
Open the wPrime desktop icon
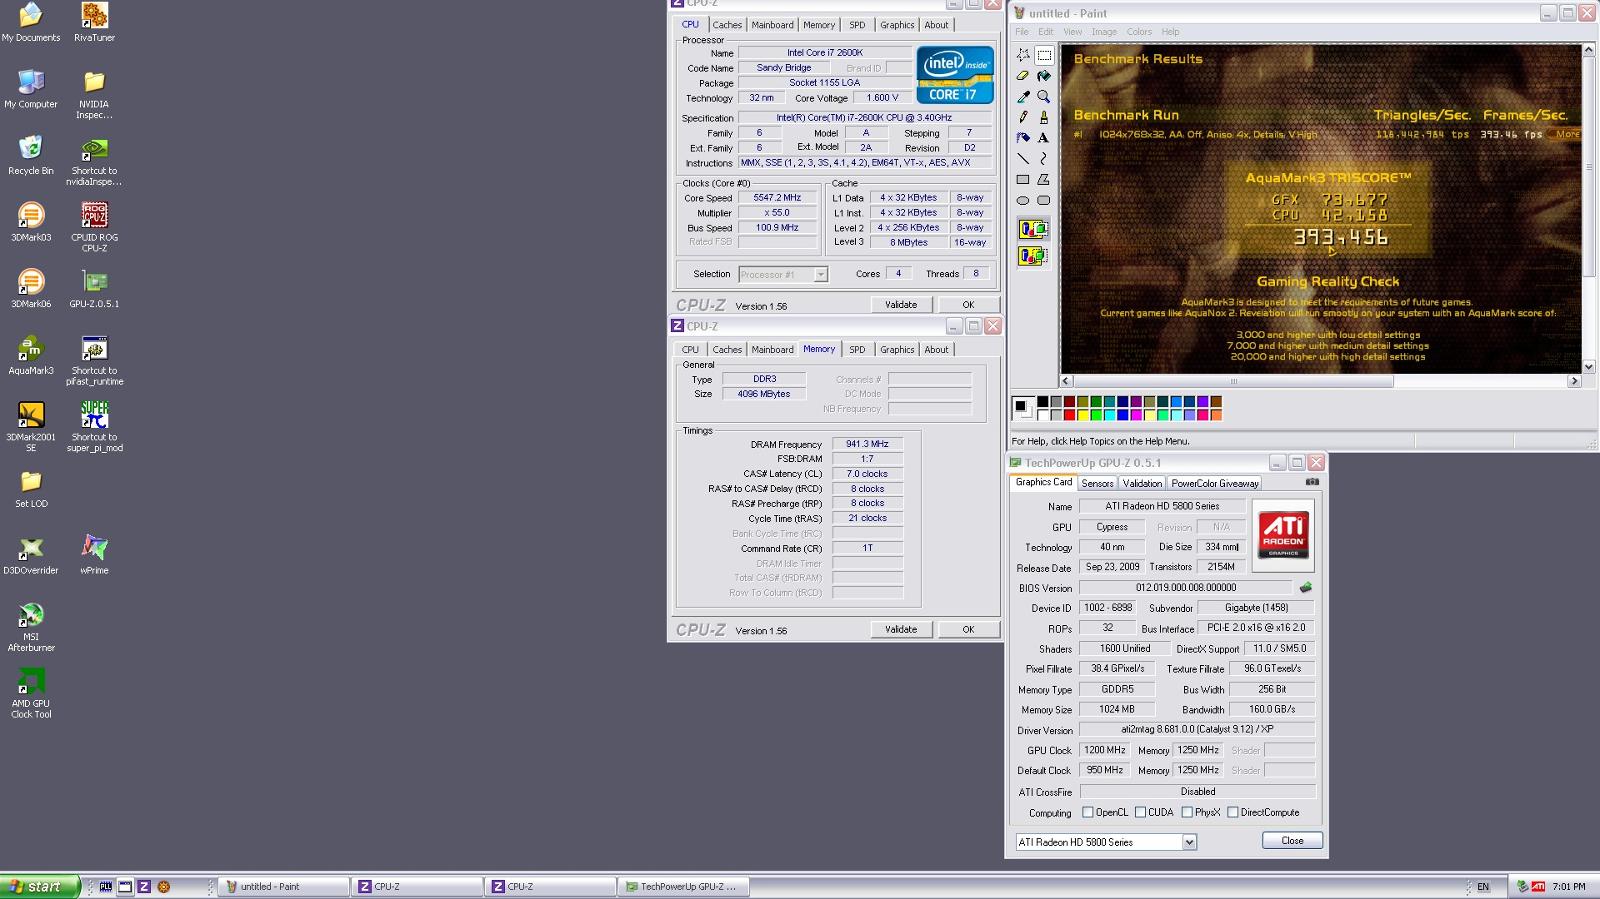click(x=94, y=555)
